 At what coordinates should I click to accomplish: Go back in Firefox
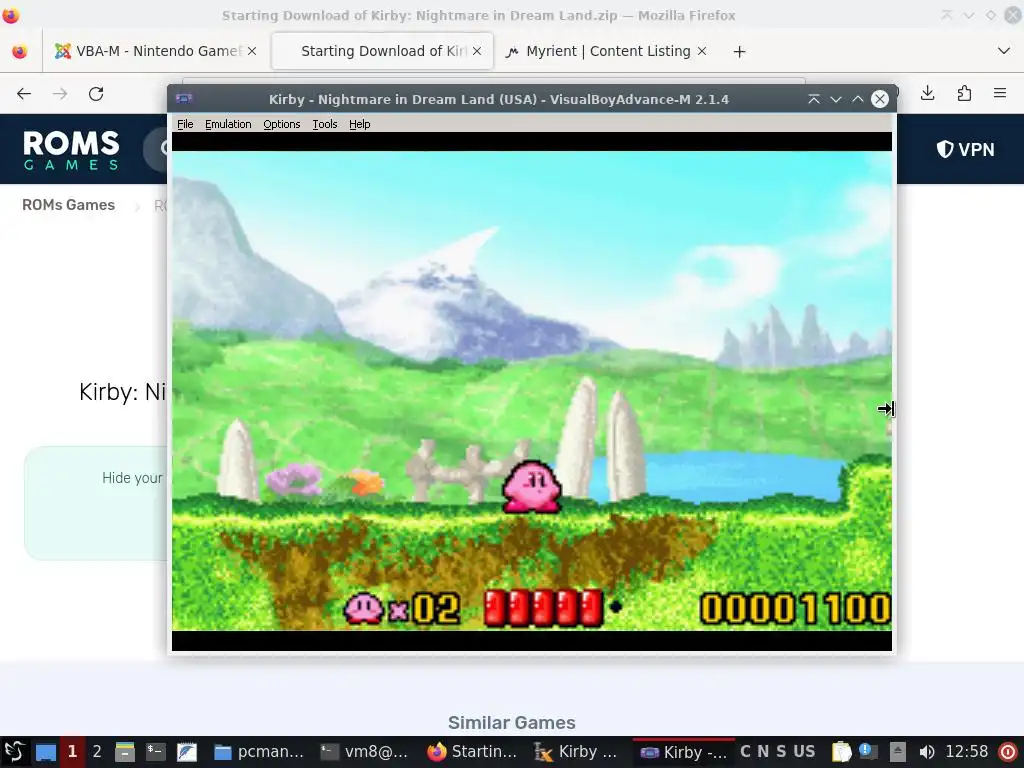pyautogui.click(x=24, y=94)
